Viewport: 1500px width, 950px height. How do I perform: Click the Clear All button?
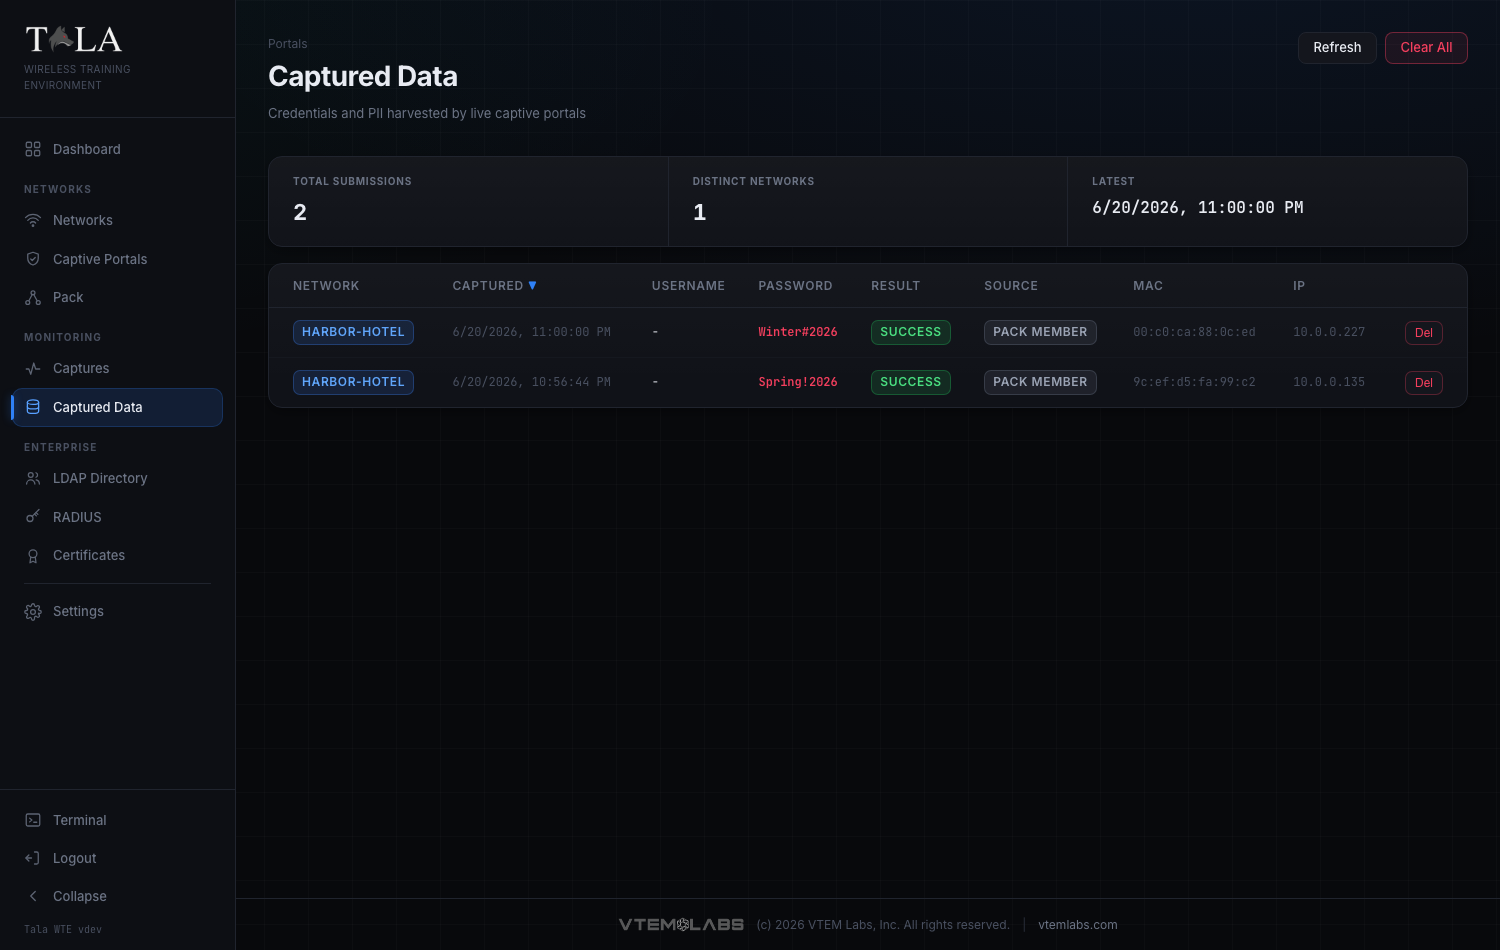point(1426,47)
